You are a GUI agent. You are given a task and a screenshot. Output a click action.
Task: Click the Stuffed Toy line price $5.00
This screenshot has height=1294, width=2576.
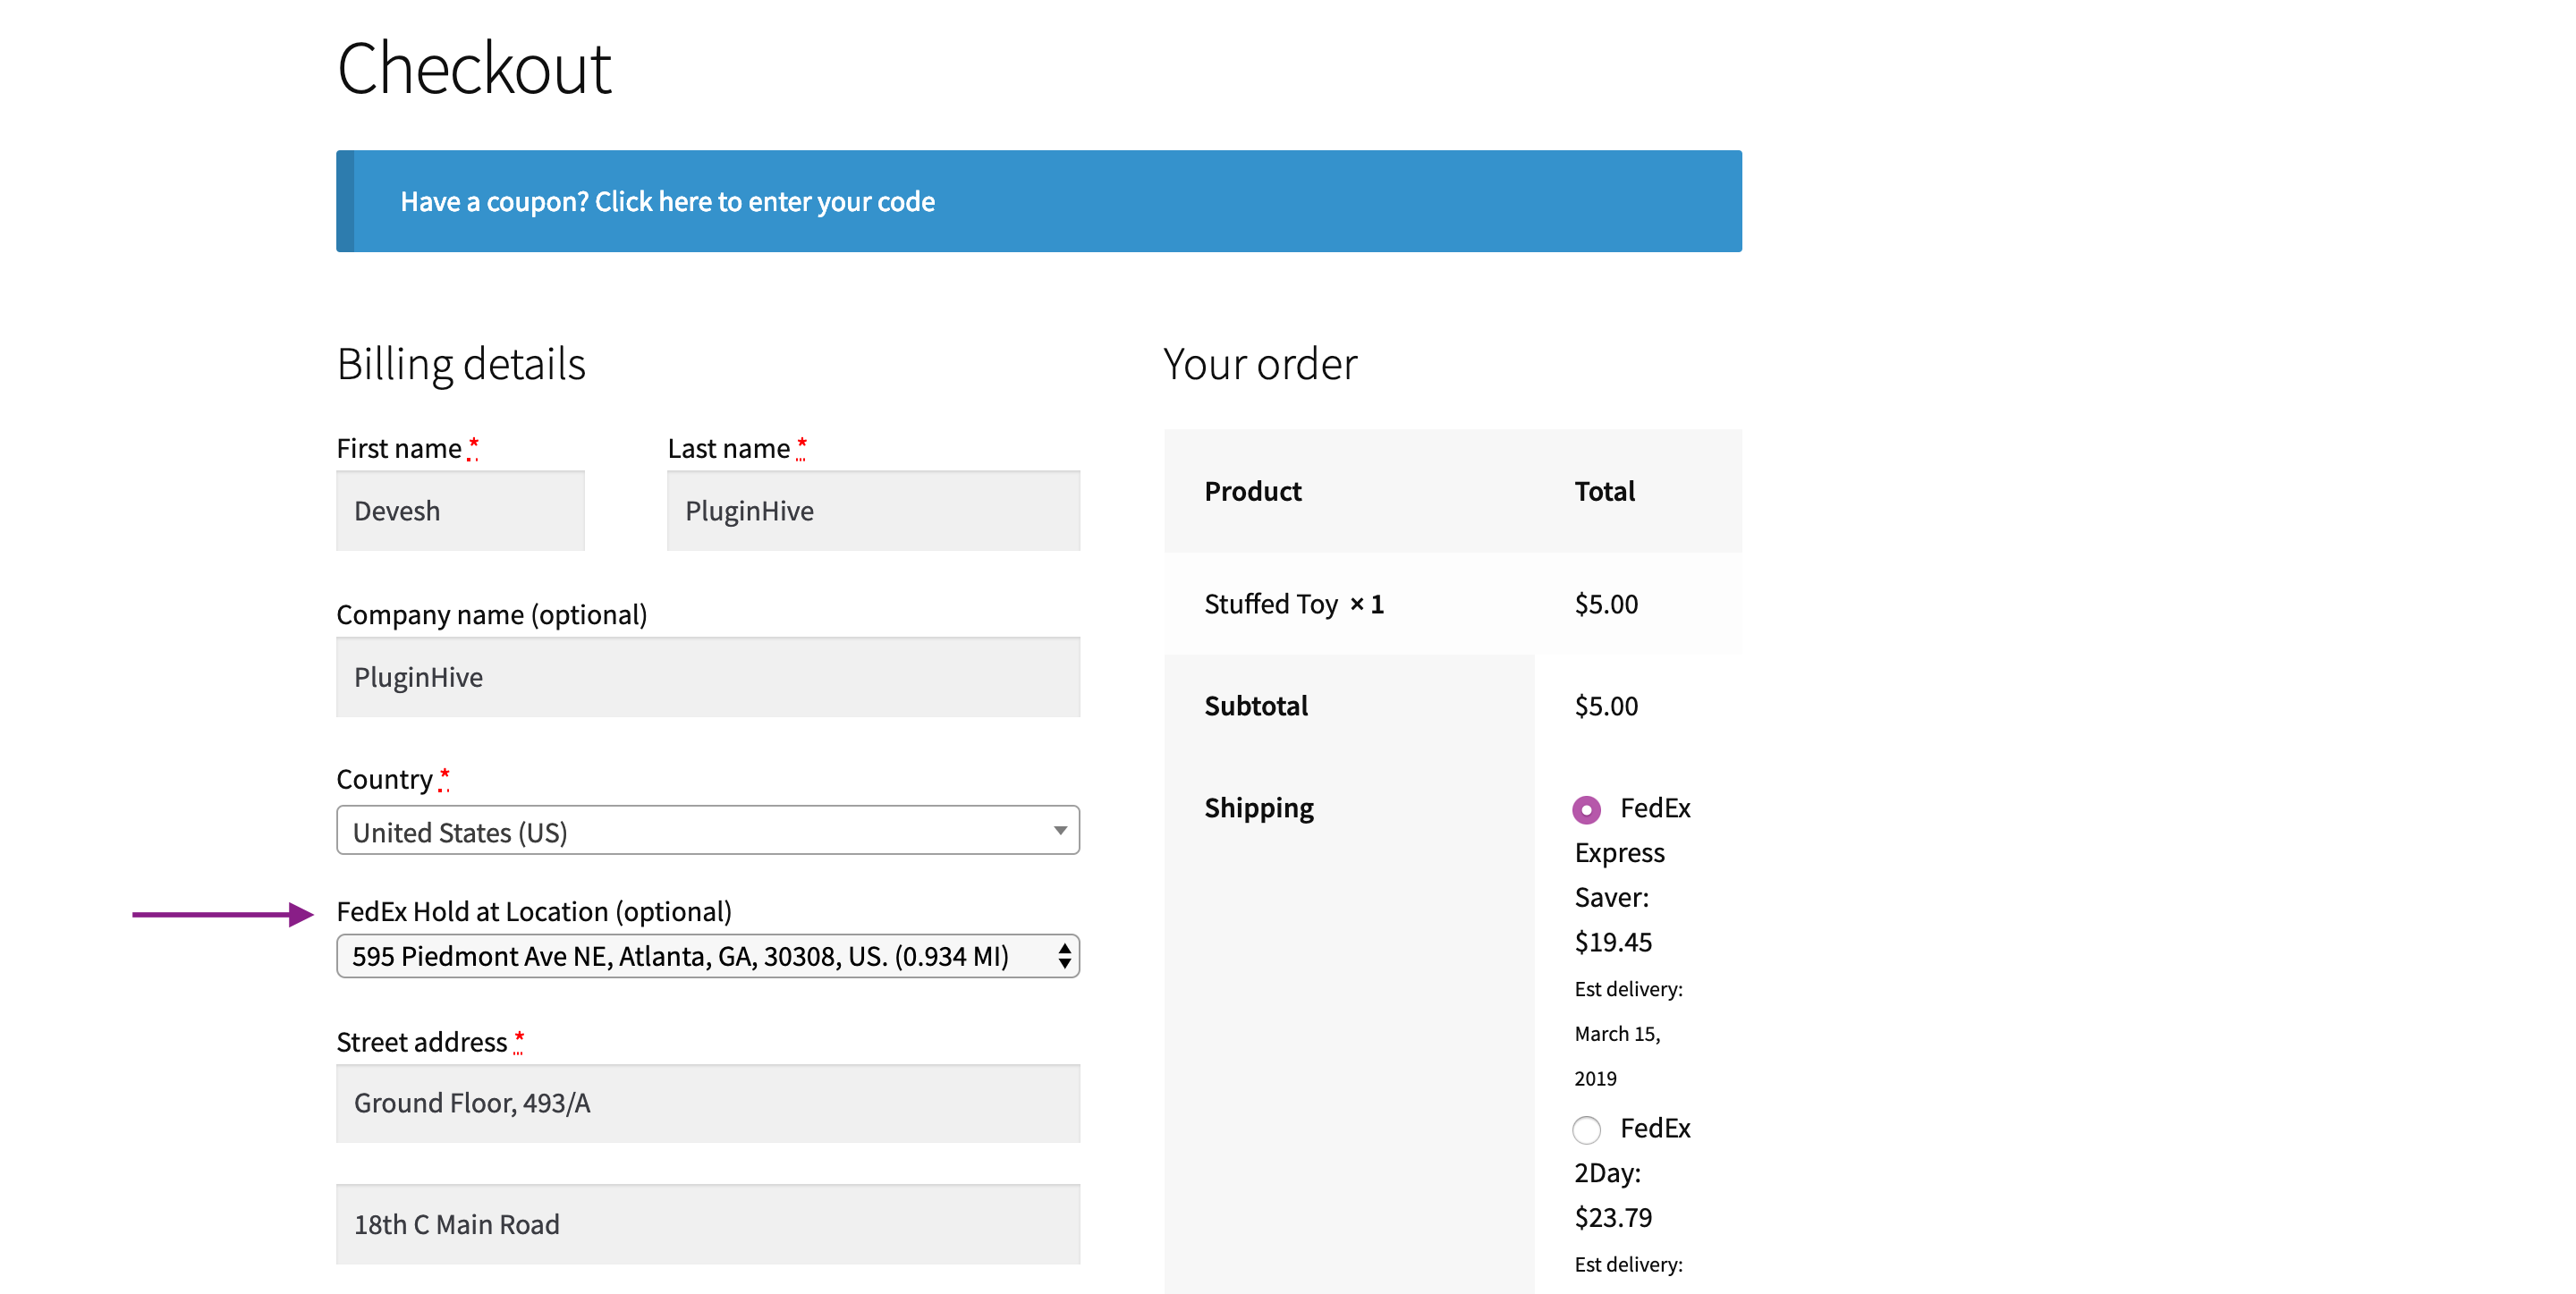pyautogui.click(x=1606, y=604)
